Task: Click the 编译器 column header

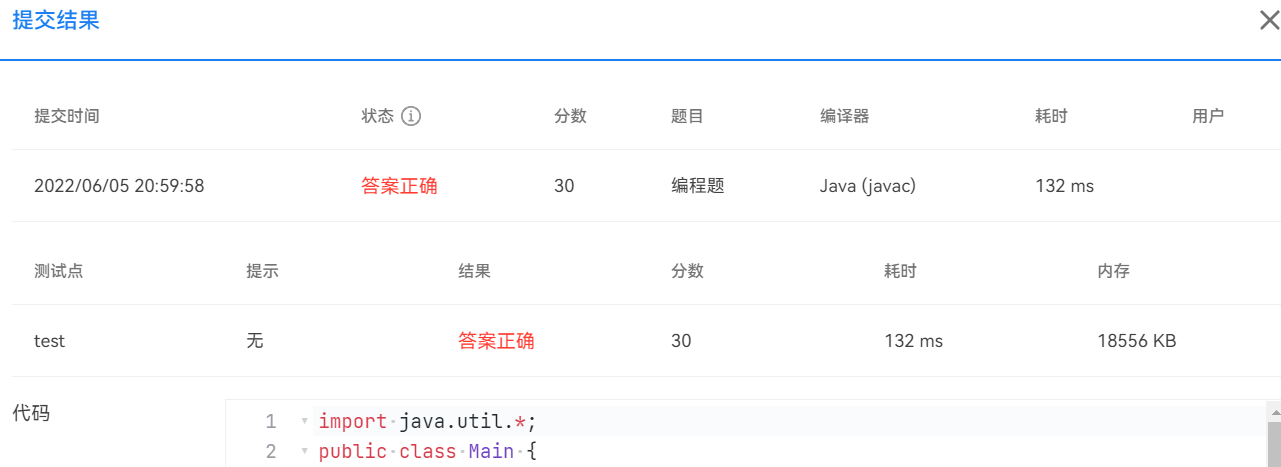Action: coord(844,116)
